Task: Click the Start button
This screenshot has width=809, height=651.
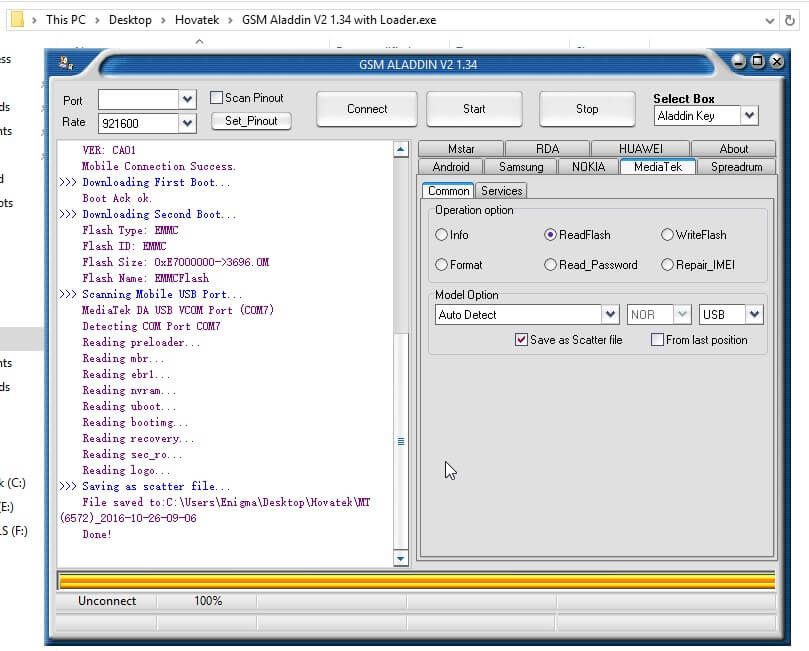Action: (x=474, y=109)
